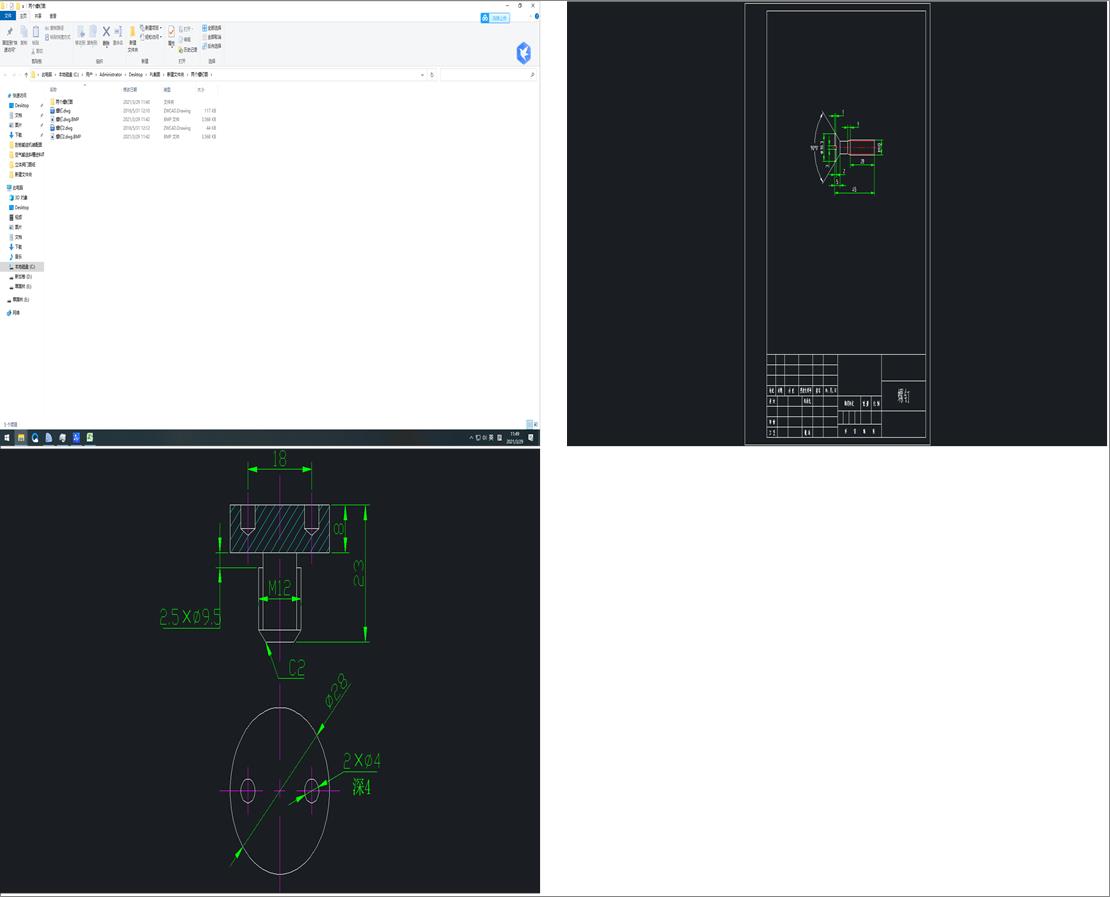Click the Select all icon in ribbon
Viewport: 1110px width, 897px height.
205,28
